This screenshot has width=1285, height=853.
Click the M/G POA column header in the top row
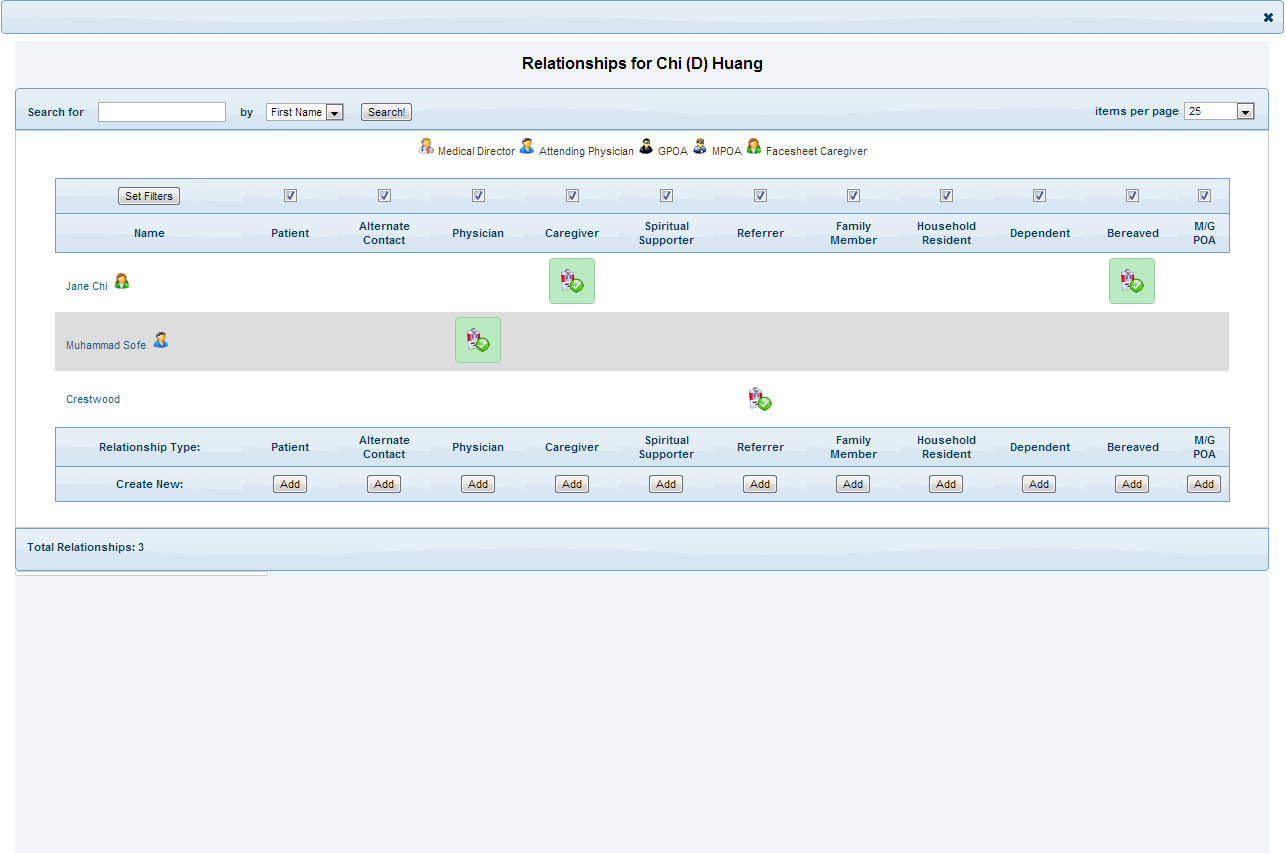coord(1204,233)
